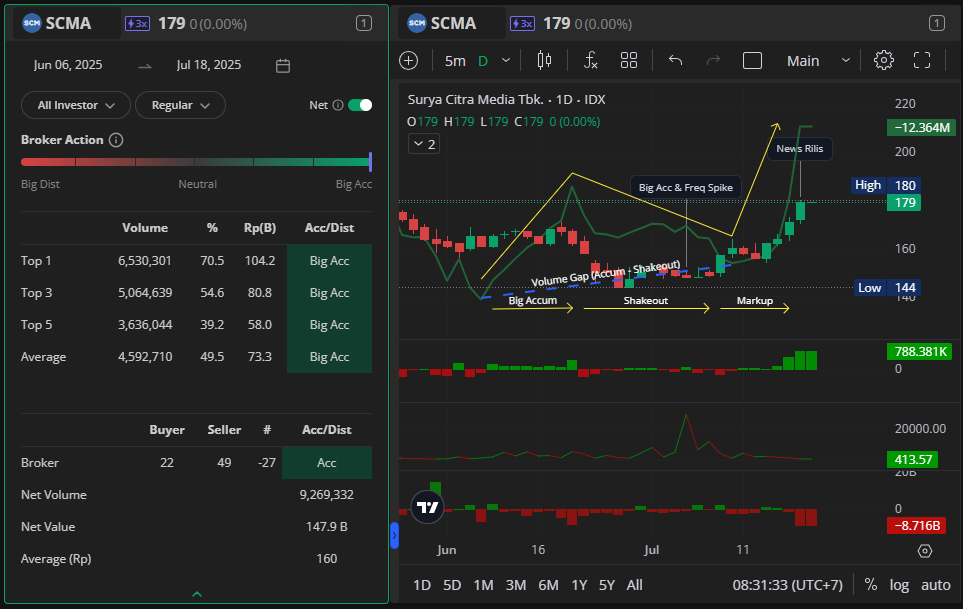Click the 788.381K volume indicator label
Image resolution: width=963 pixels, height=609 pixels.
pos(918,352)
